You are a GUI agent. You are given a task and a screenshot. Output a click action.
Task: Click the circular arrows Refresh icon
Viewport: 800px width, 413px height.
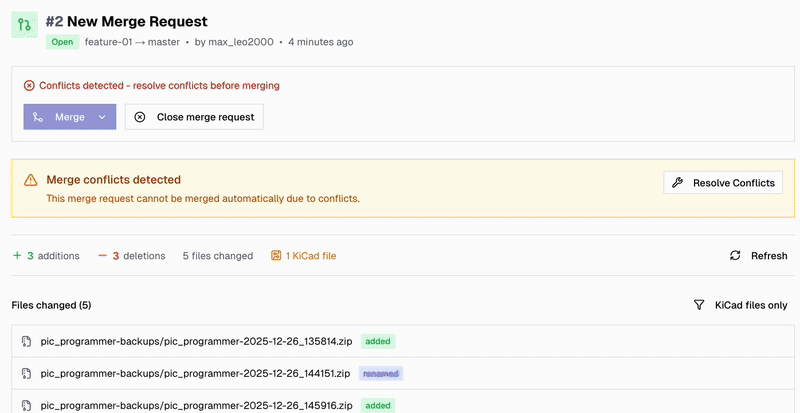click(735, 255)
